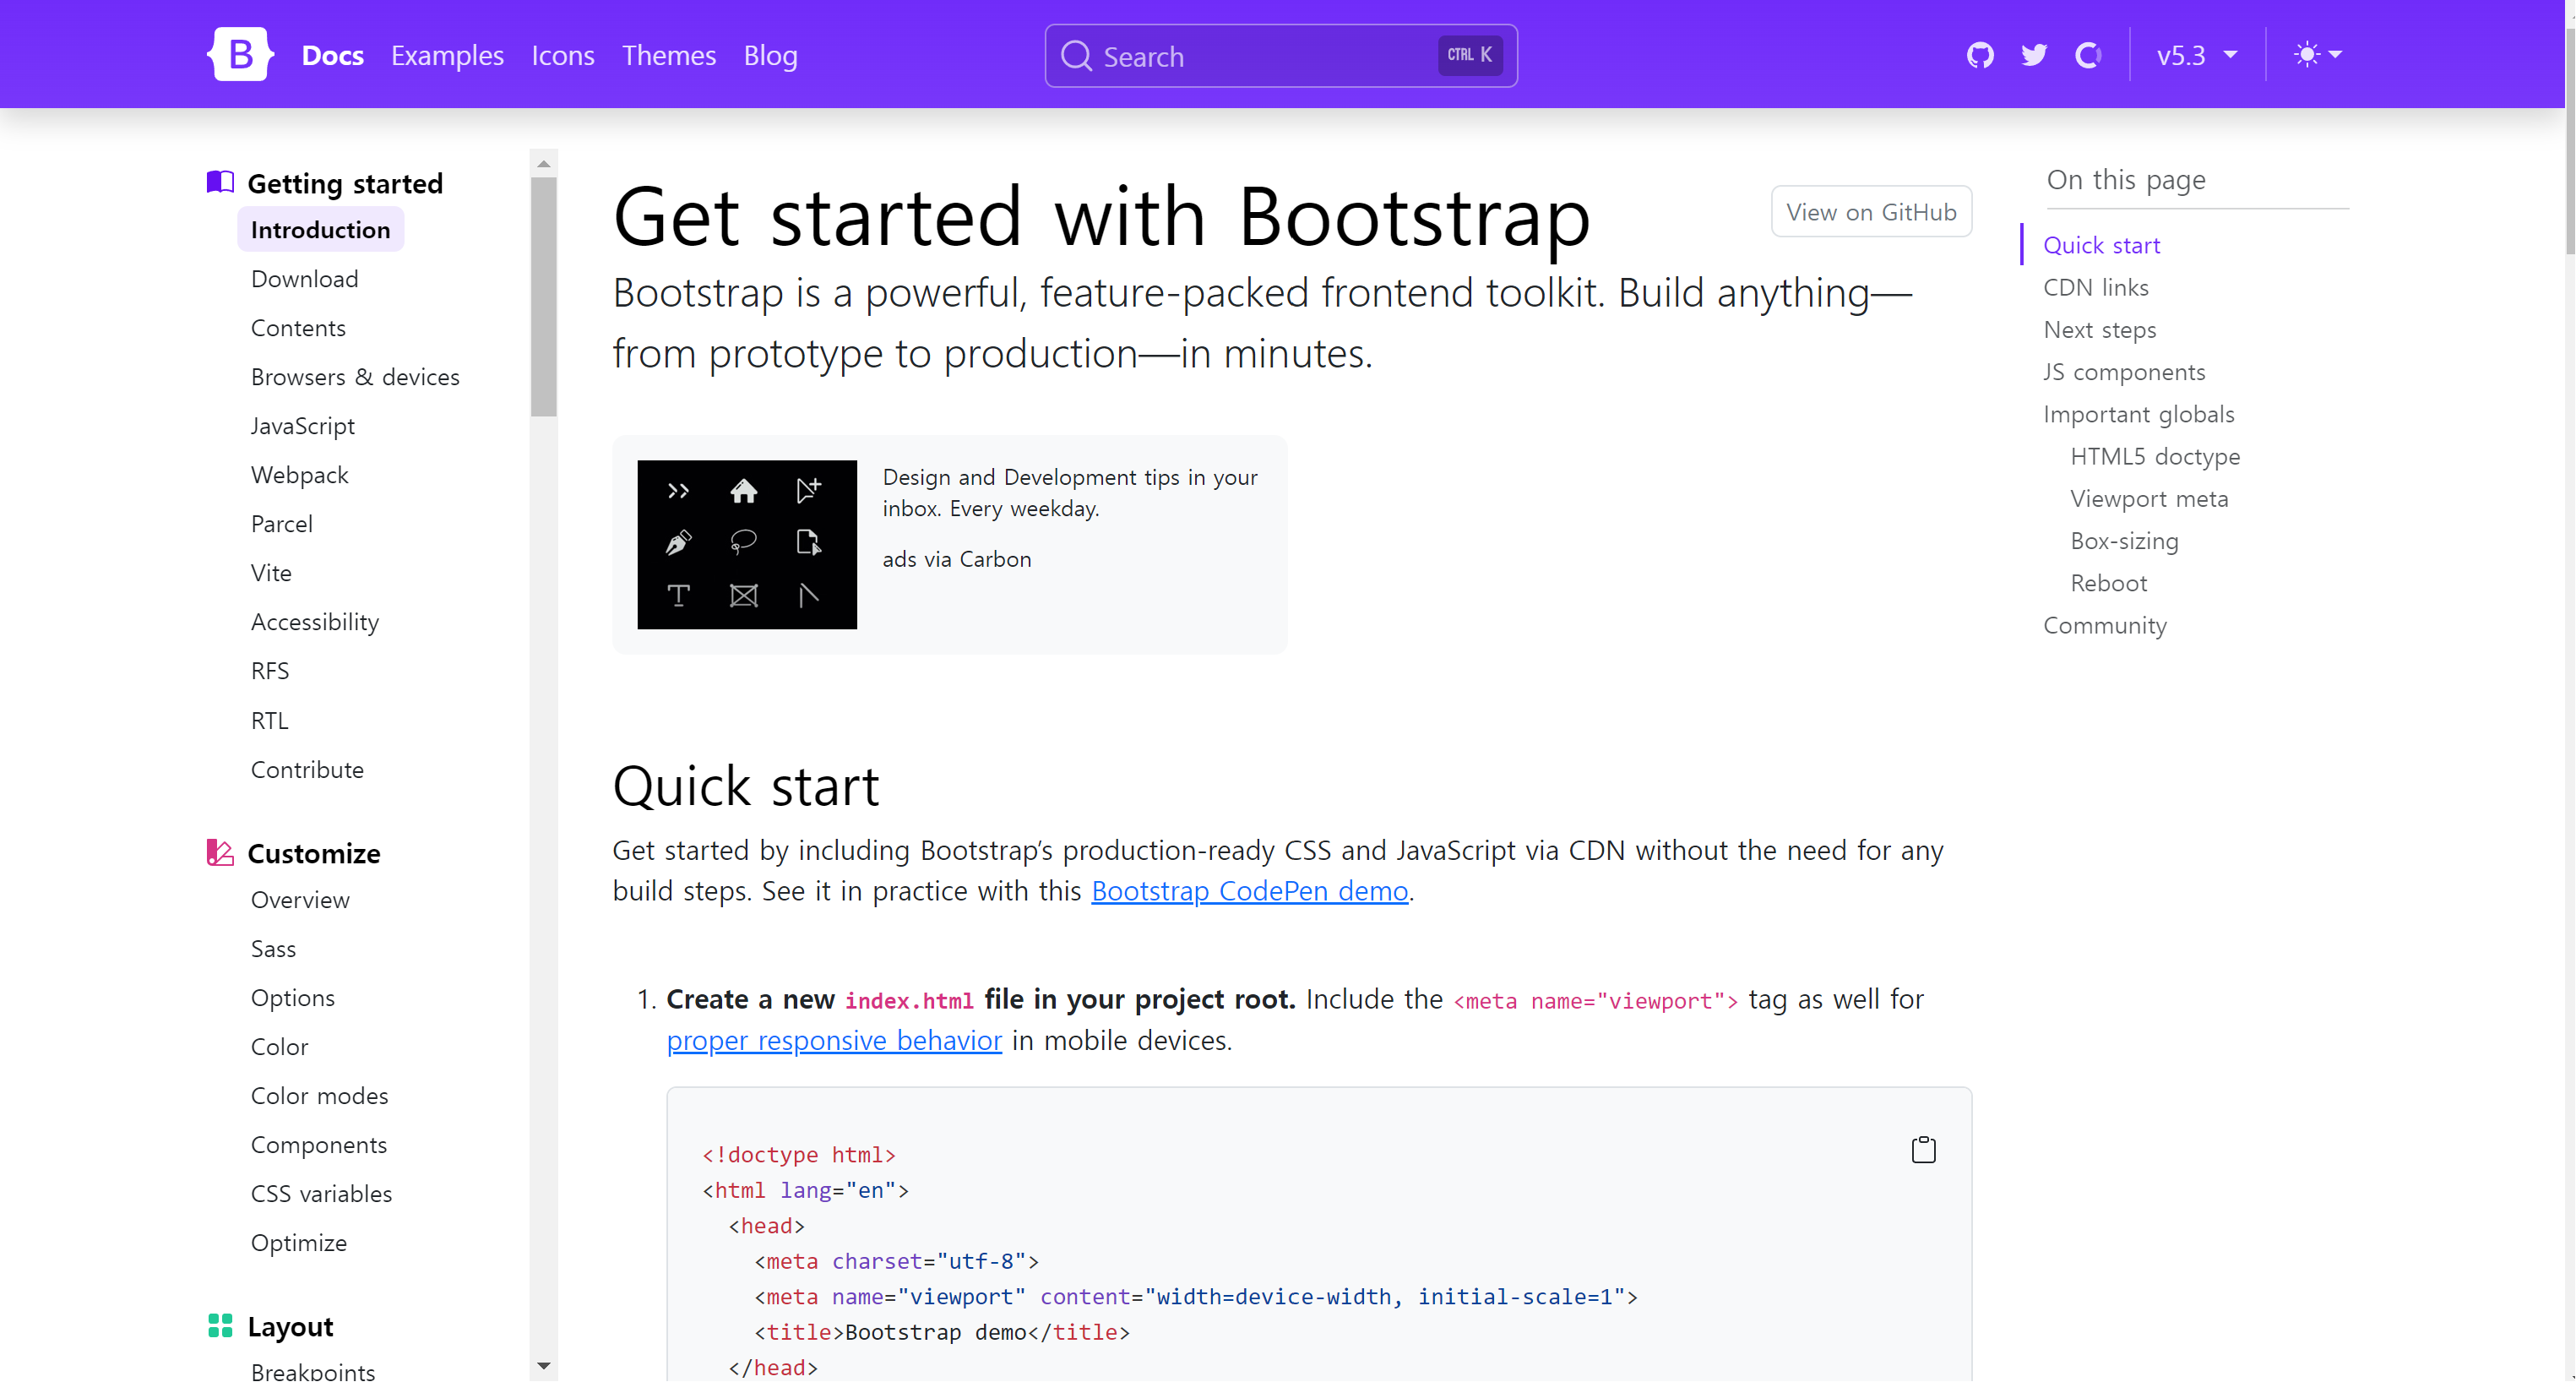Open the GitHub icon link in header
The width and height of the screenshot is (2576, 1382).
pyautogui.click(x=1980, y=55)
